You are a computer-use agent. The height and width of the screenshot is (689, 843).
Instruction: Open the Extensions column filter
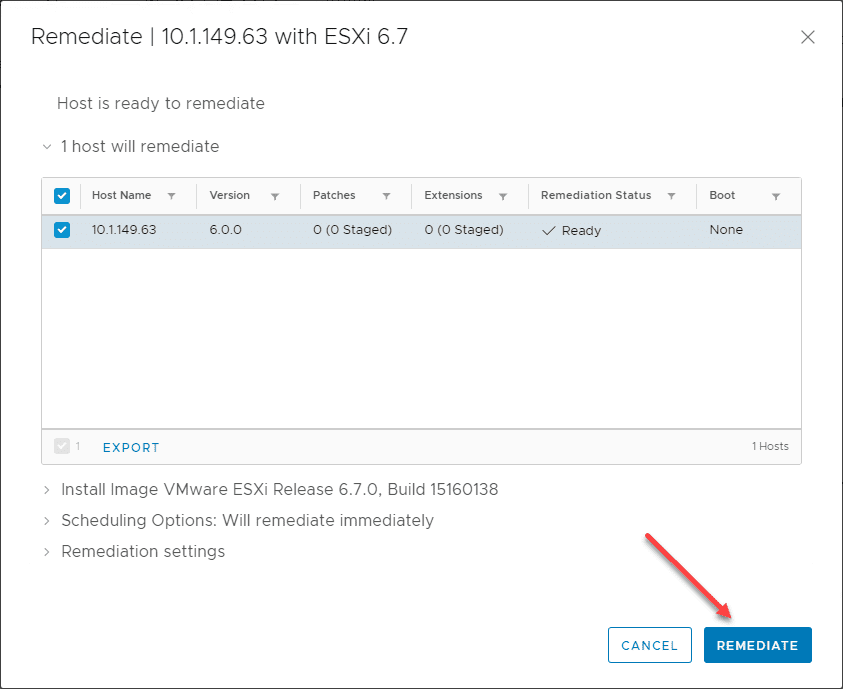505,195
